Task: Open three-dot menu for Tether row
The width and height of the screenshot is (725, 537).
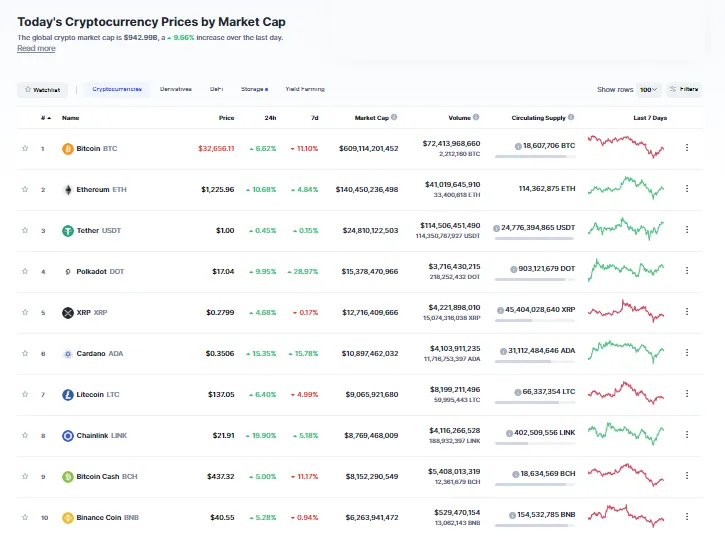Action: click(687, 229)
